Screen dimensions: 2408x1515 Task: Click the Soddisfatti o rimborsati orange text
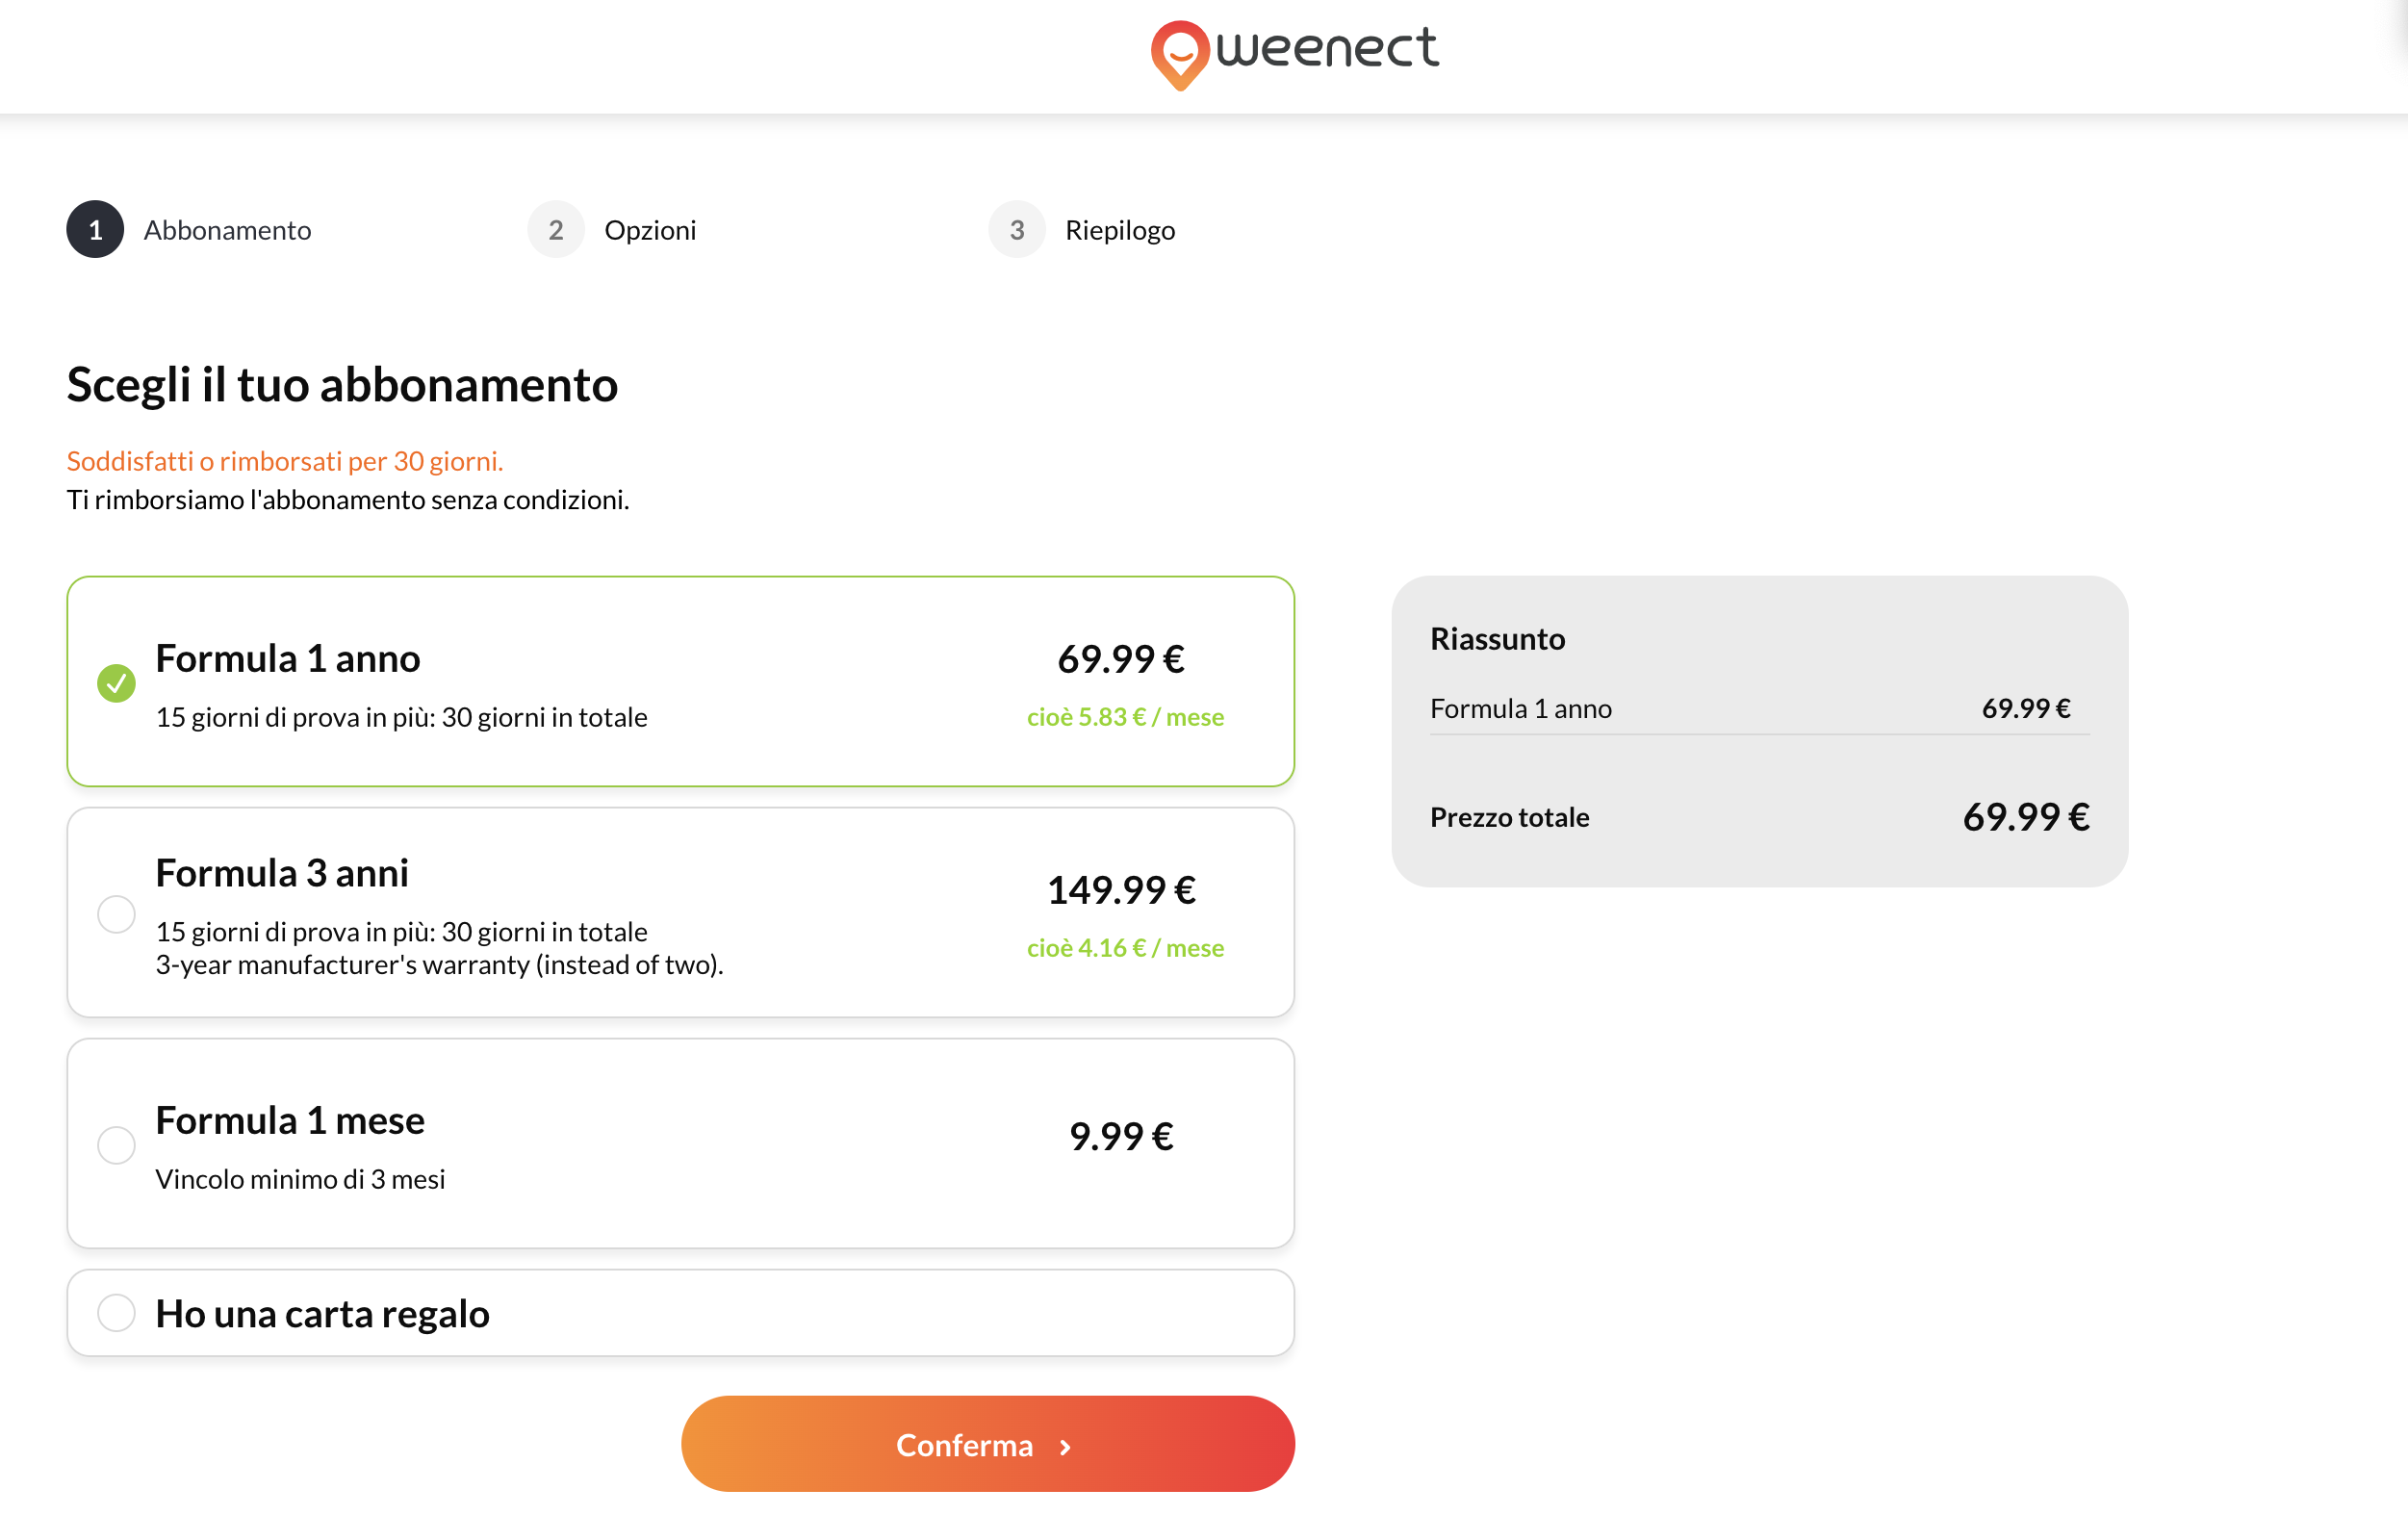[285, 461]
